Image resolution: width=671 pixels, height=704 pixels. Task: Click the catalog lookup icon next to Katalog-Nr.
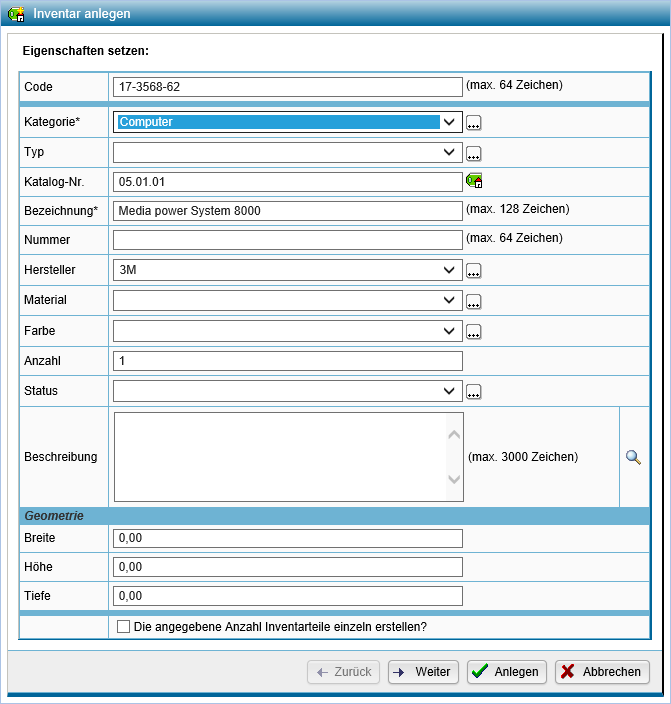pos(474,180)
